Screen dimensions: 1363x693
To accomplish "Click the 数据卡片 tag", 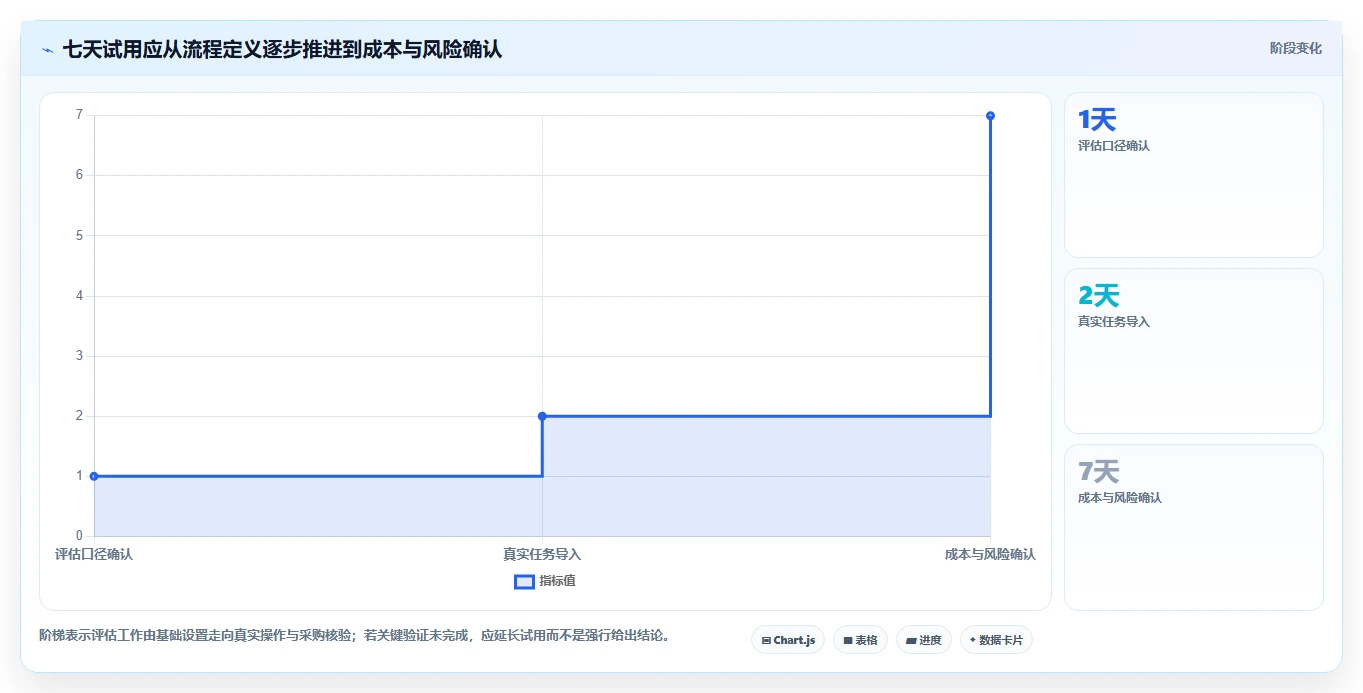I will tap(996, 640).
